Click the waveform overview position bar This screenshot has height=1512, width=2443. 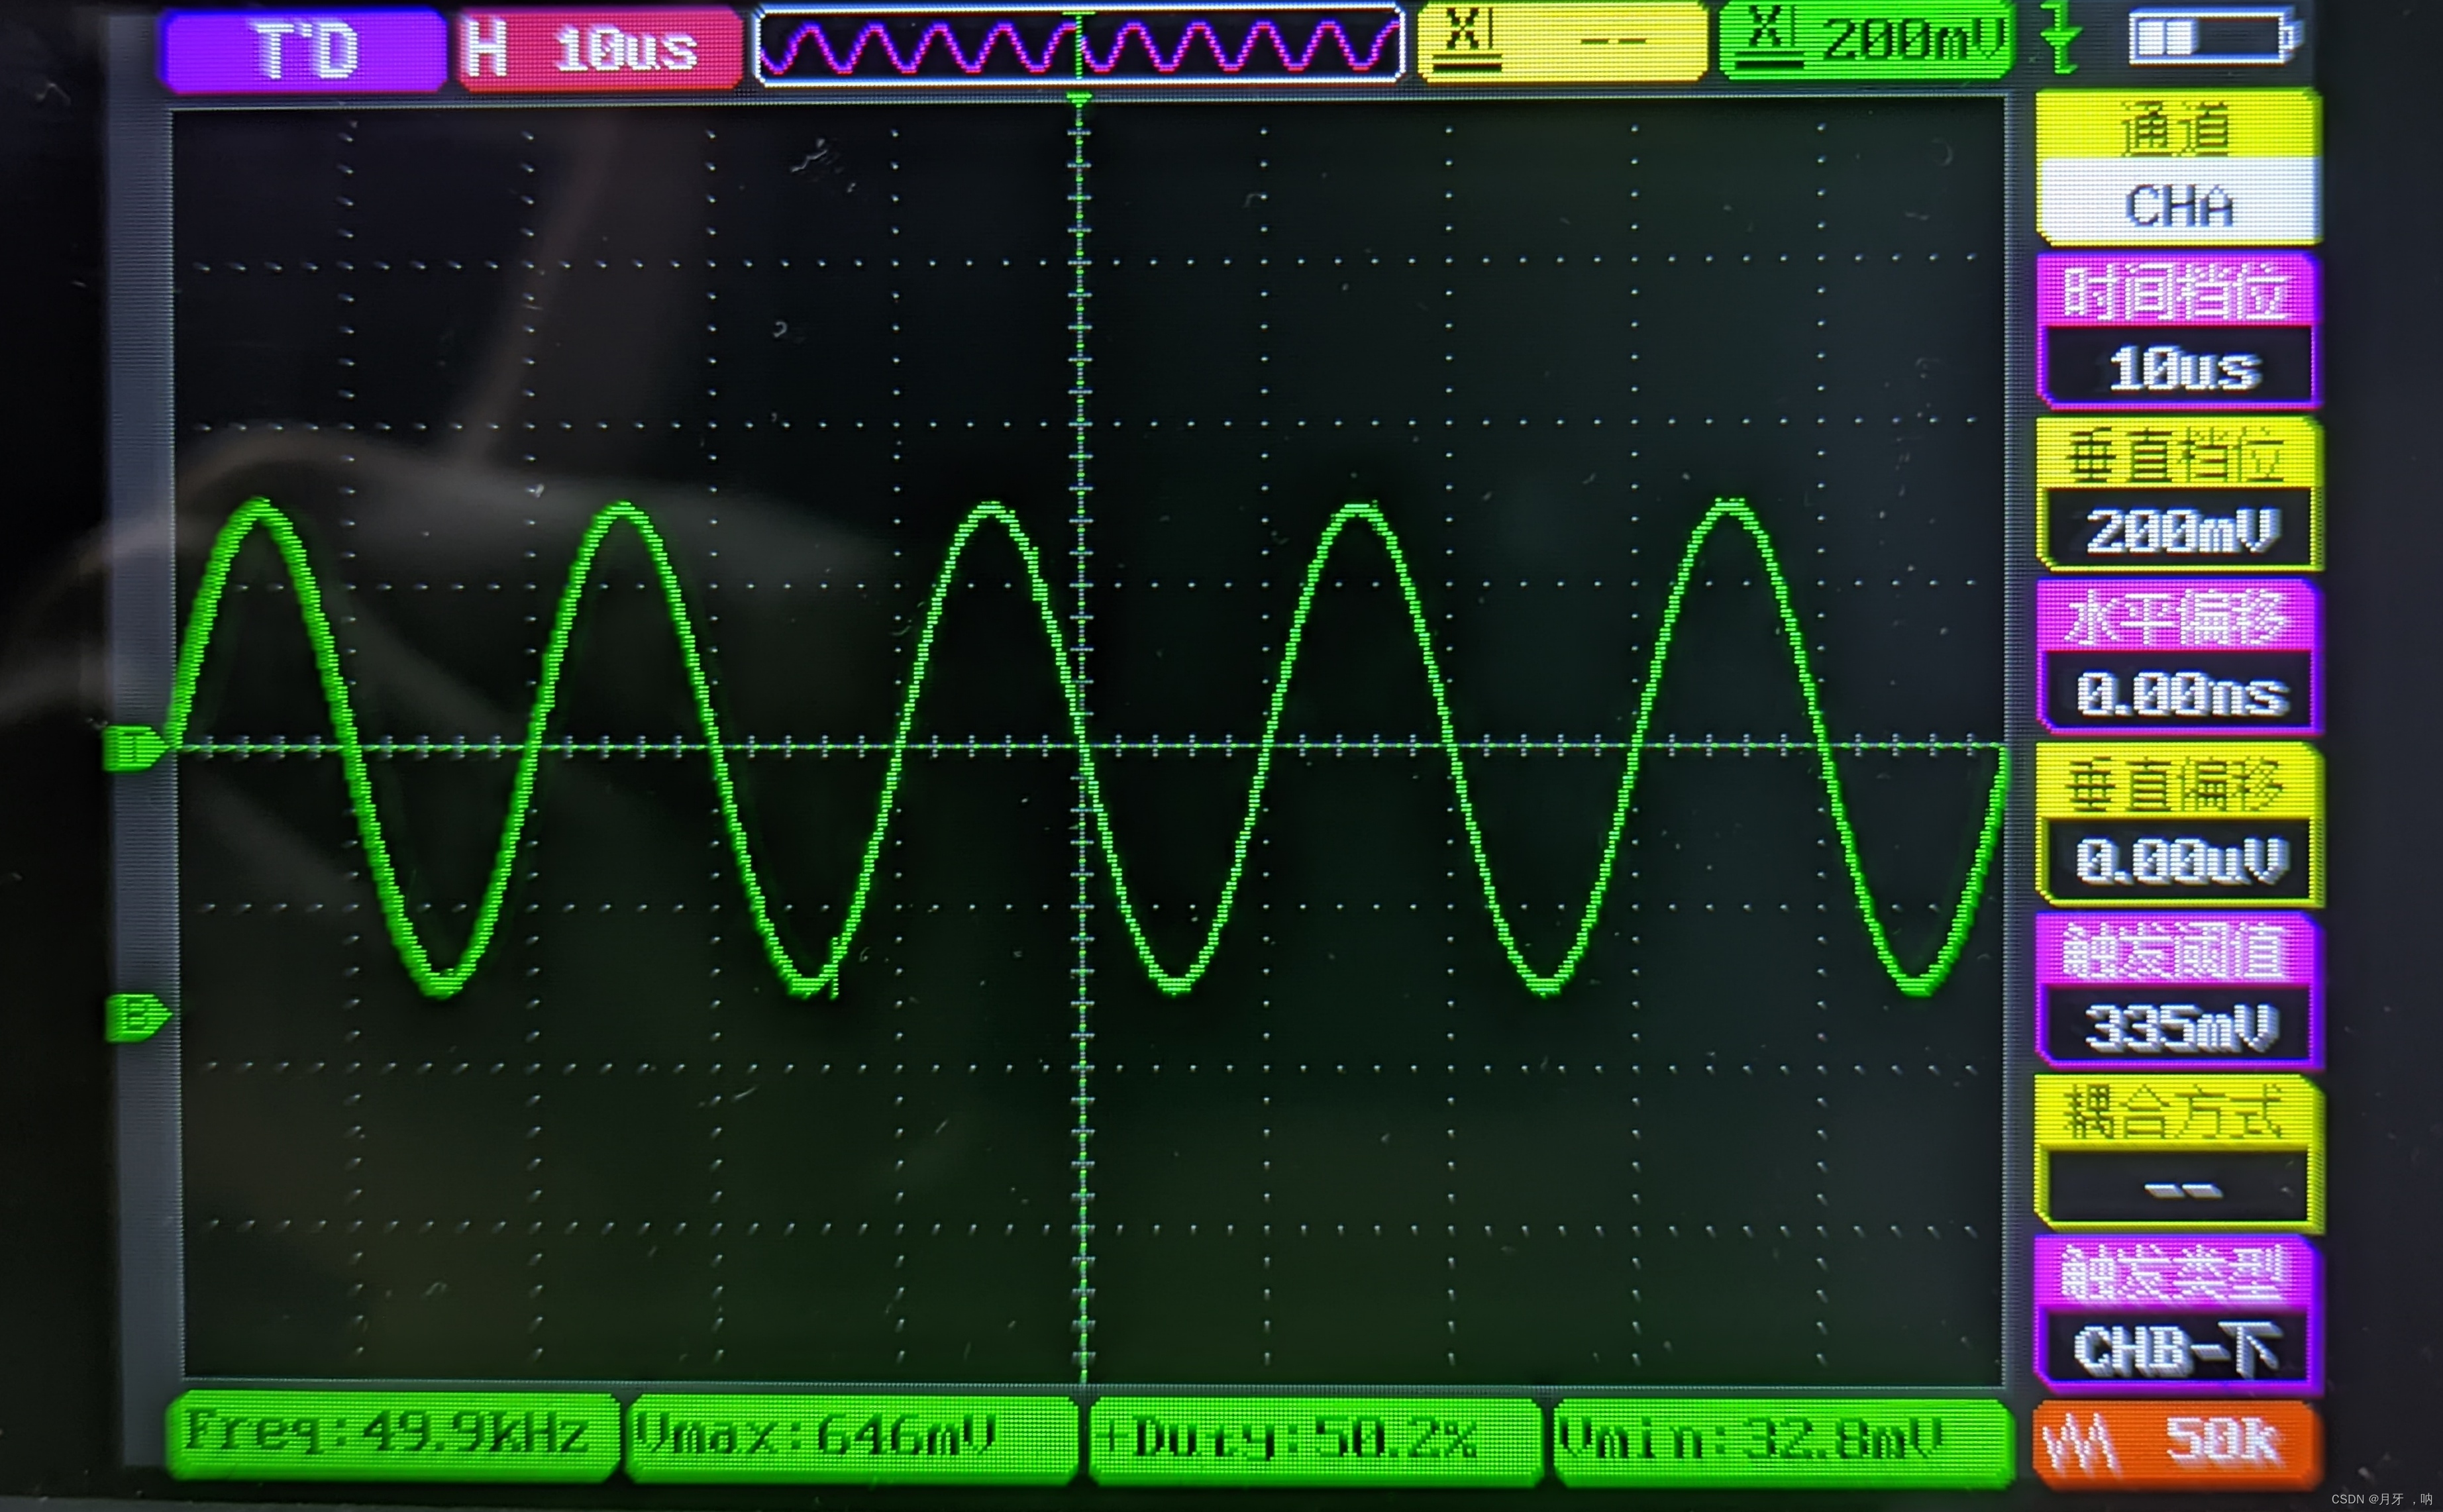coord(1079,45)
